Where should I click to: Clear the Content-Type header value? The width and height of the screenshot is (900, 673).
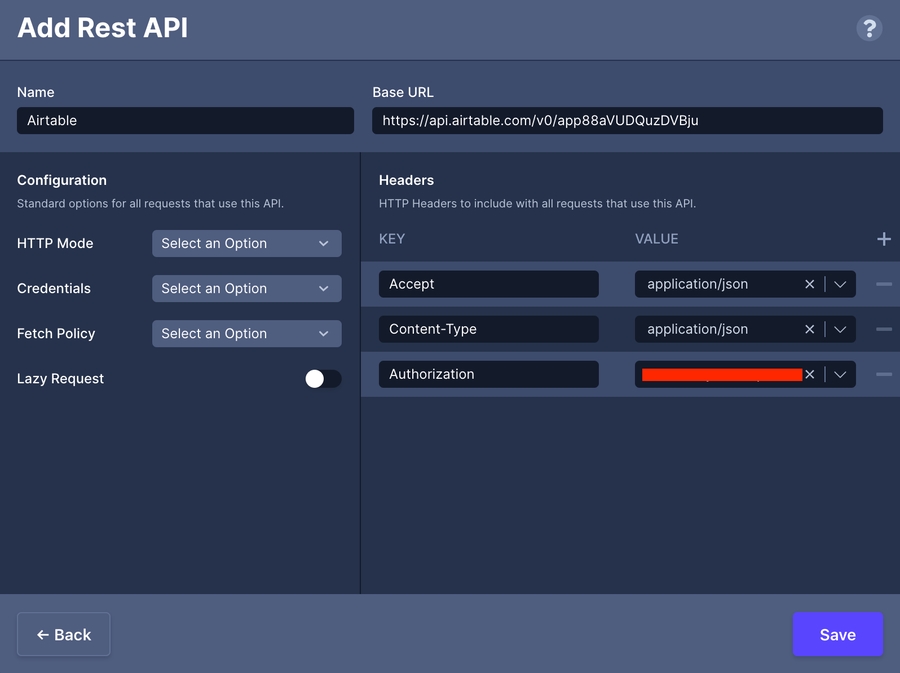[810, 329]
